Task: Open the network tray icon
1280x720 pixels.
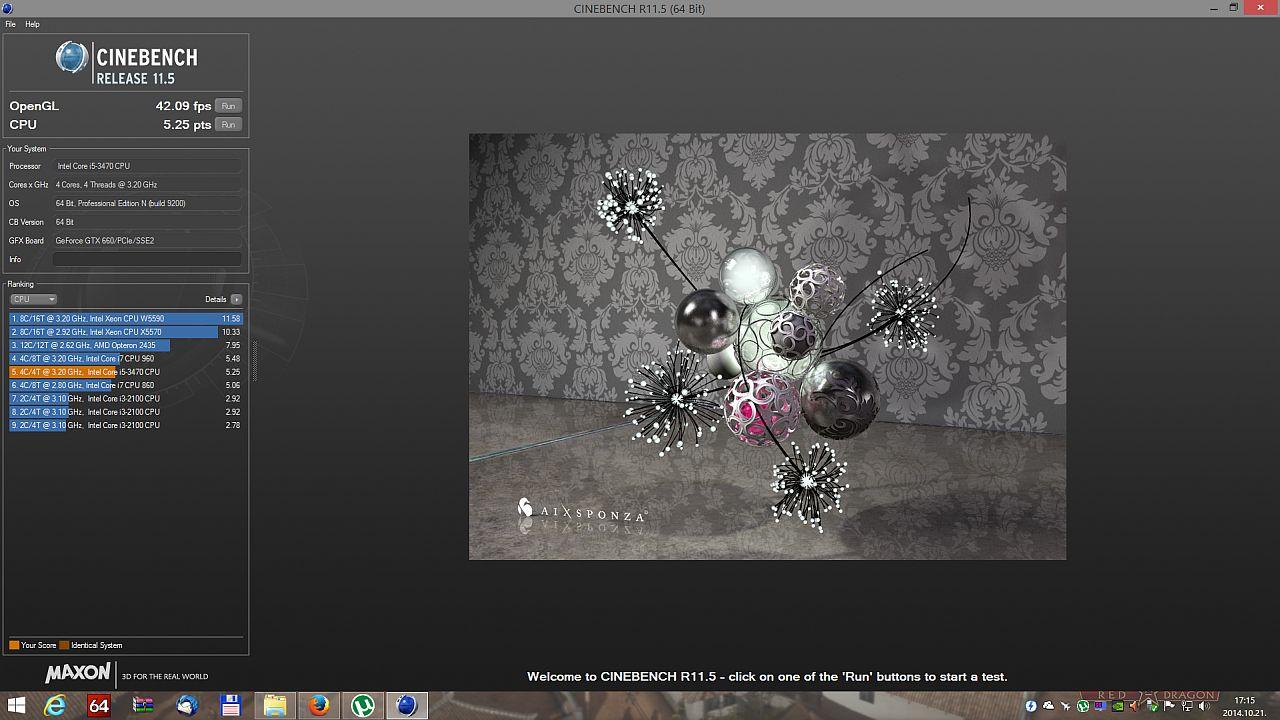Action: tap(1186, 706)
